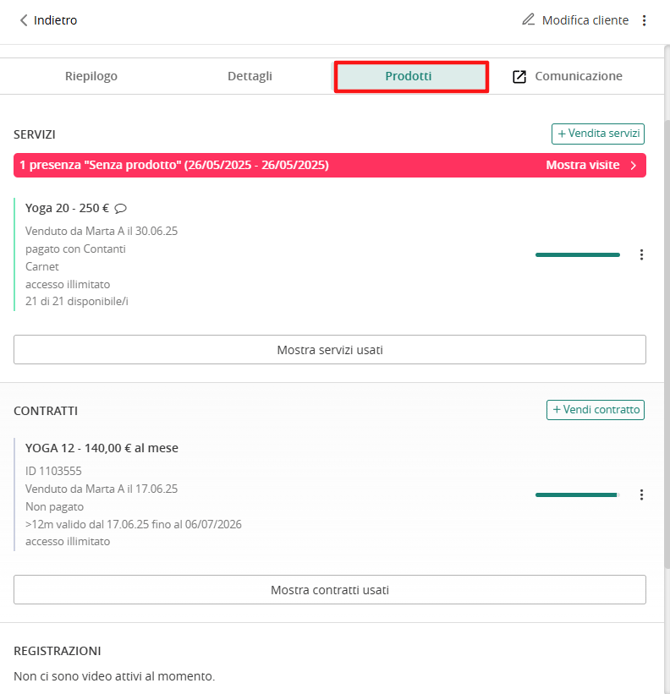Click the external link icon beside Comunicazione
This screenshot has width=670, height=694.
519,77
